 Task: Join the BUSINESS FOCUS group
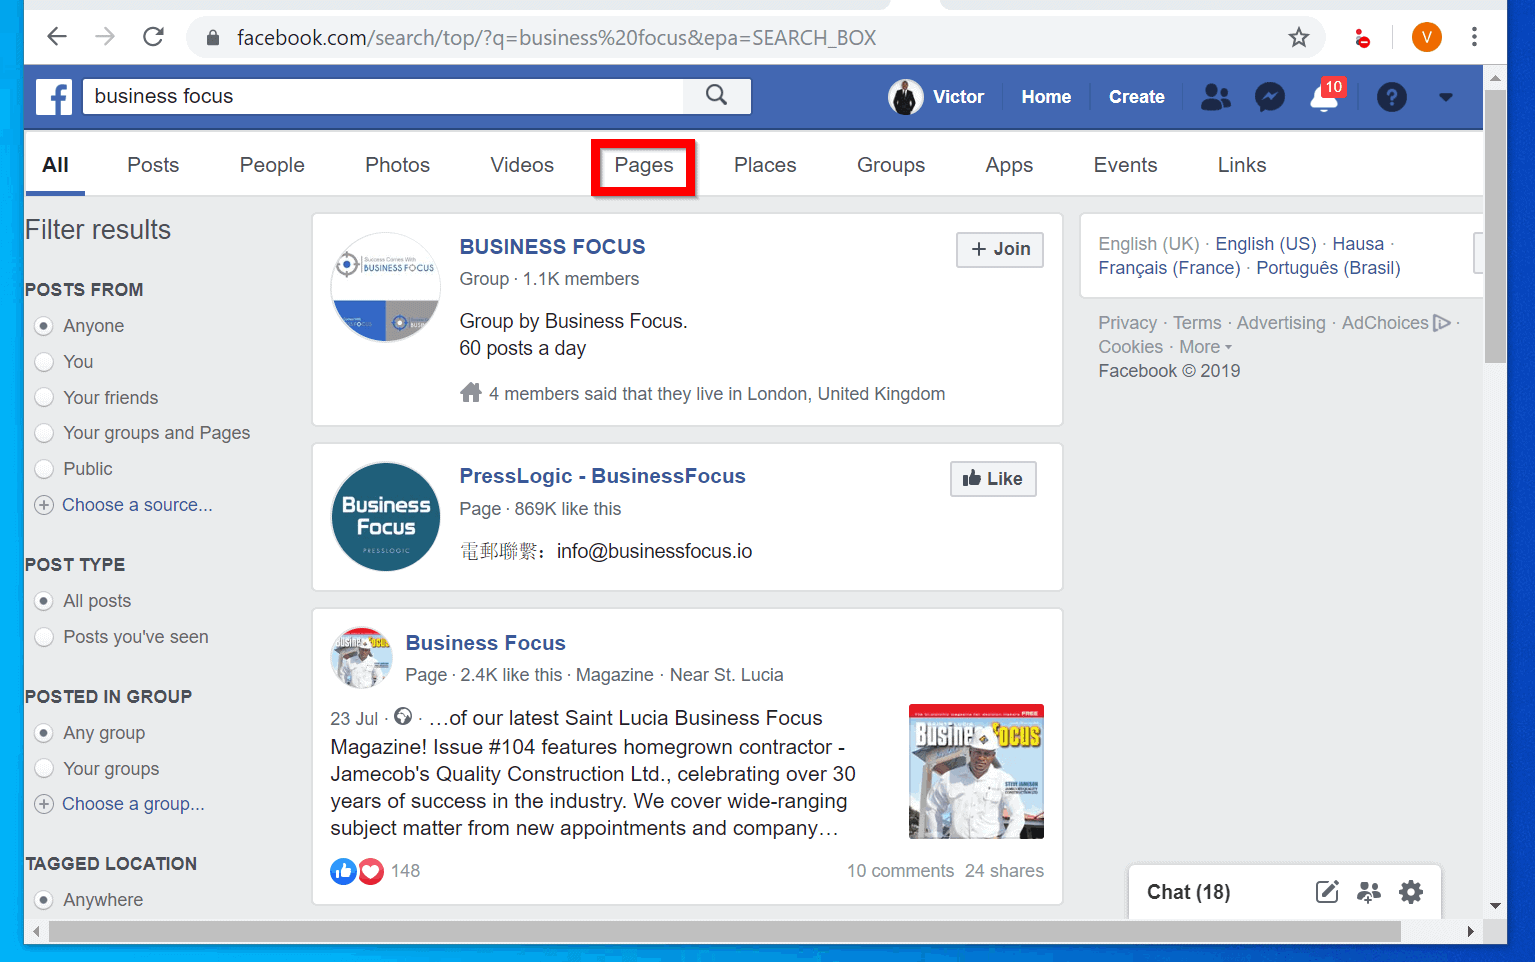[999, 249]
